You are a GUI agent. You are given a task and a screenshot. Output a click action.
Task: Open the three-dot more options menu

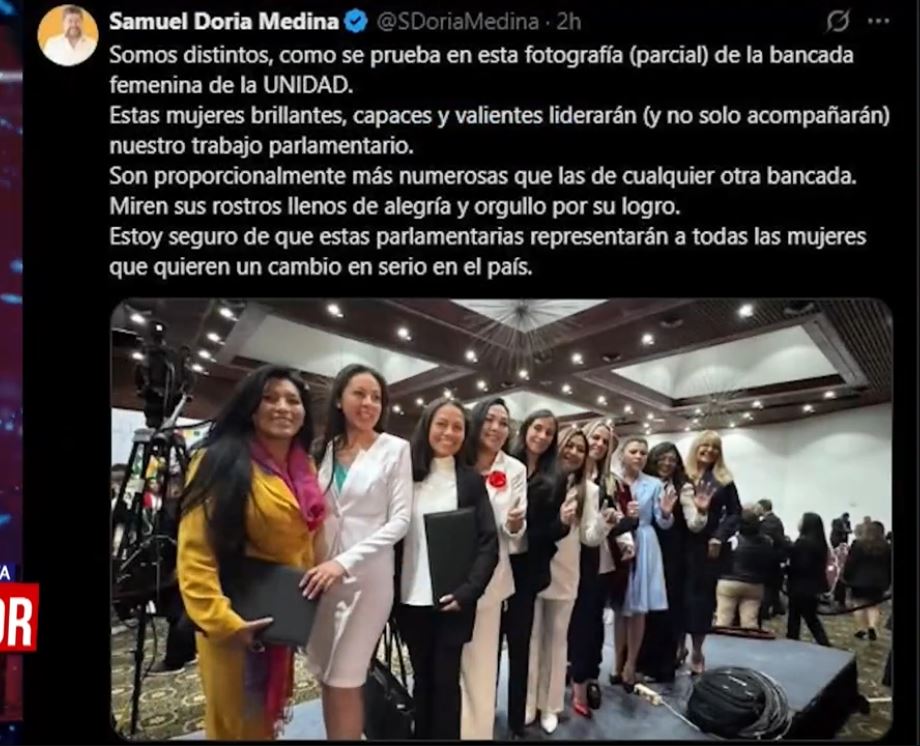(x=878, y=21)
